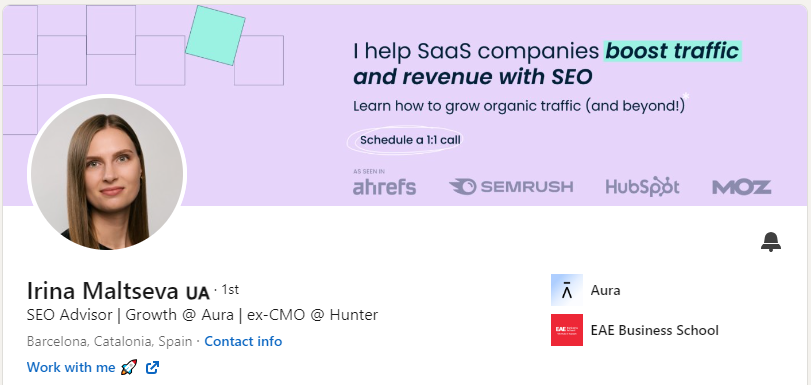The width and height of the screenshot is (811, 385).
Task: Click the name Irina Maltseva
Action: [x=102, y=291]
